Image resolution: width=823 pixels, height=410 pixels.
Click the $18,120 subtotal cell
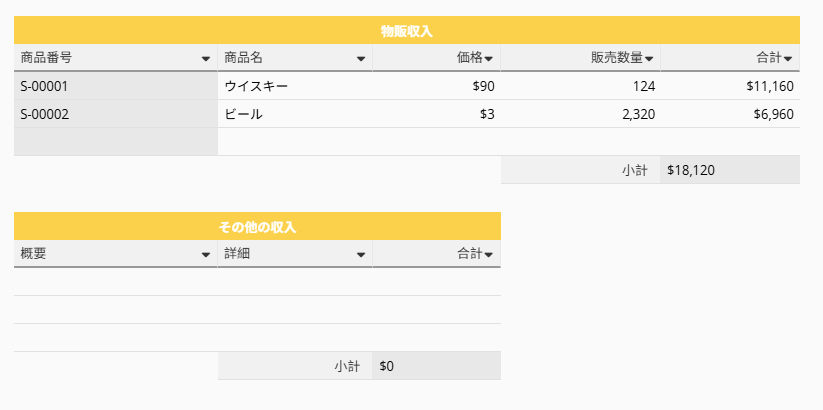[730, 170]
